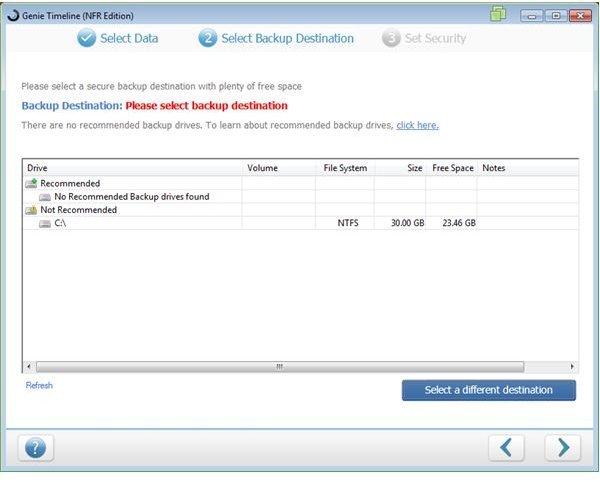This screenshot has width=600, height=482.
Task: Click the step 2 number icon
Action: [208, 38]
